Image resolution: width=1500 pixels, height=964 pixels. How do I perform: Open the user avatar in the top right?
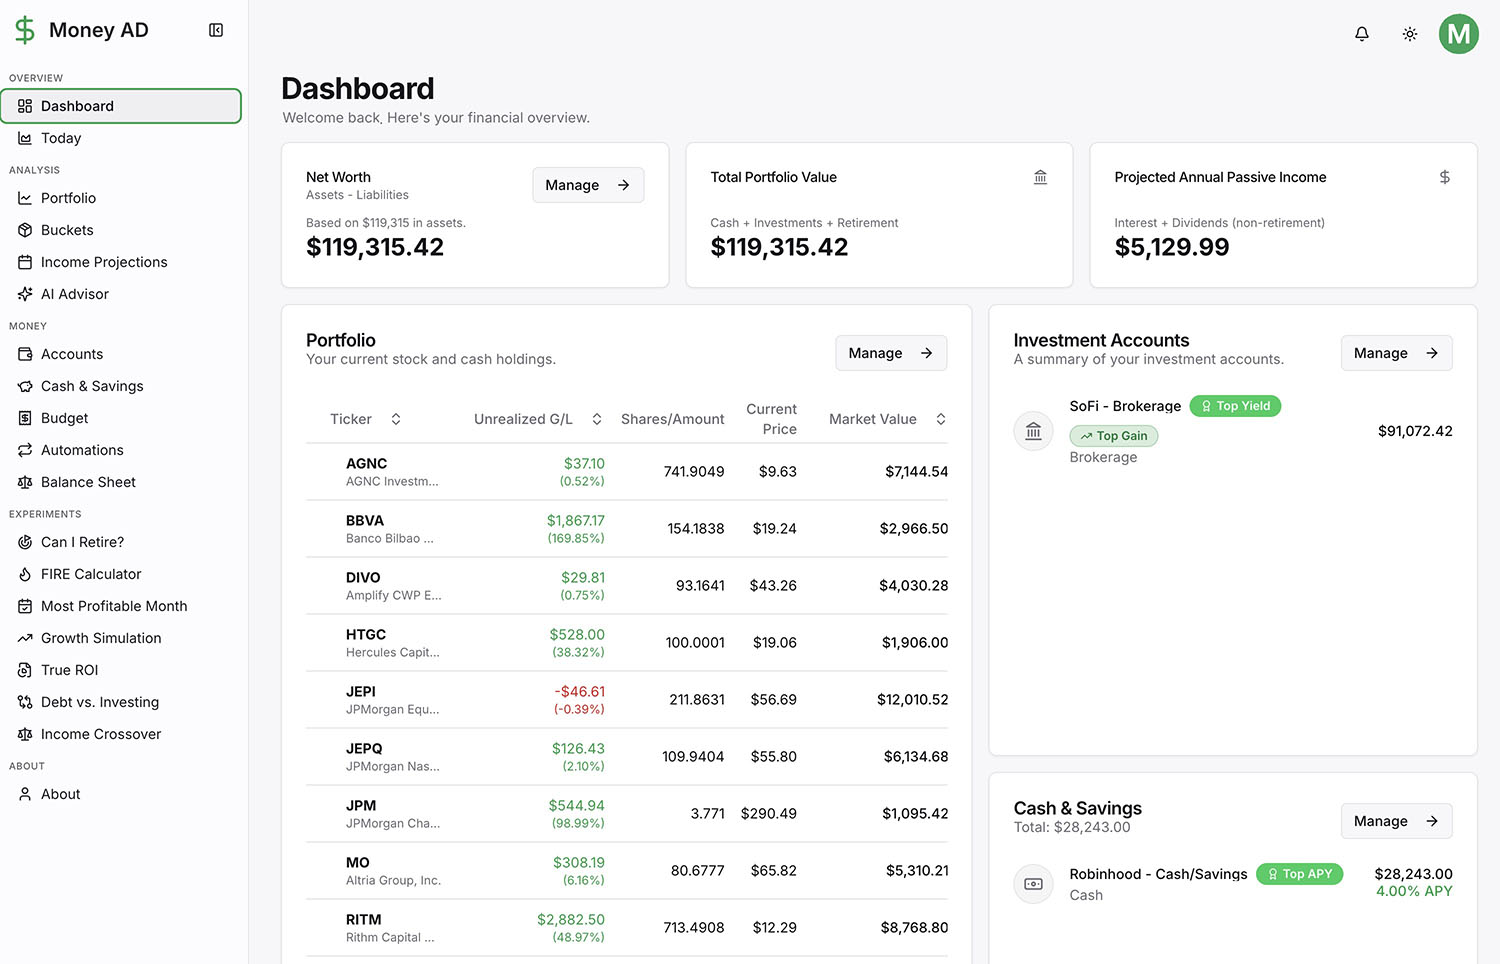pos(1458,33)
